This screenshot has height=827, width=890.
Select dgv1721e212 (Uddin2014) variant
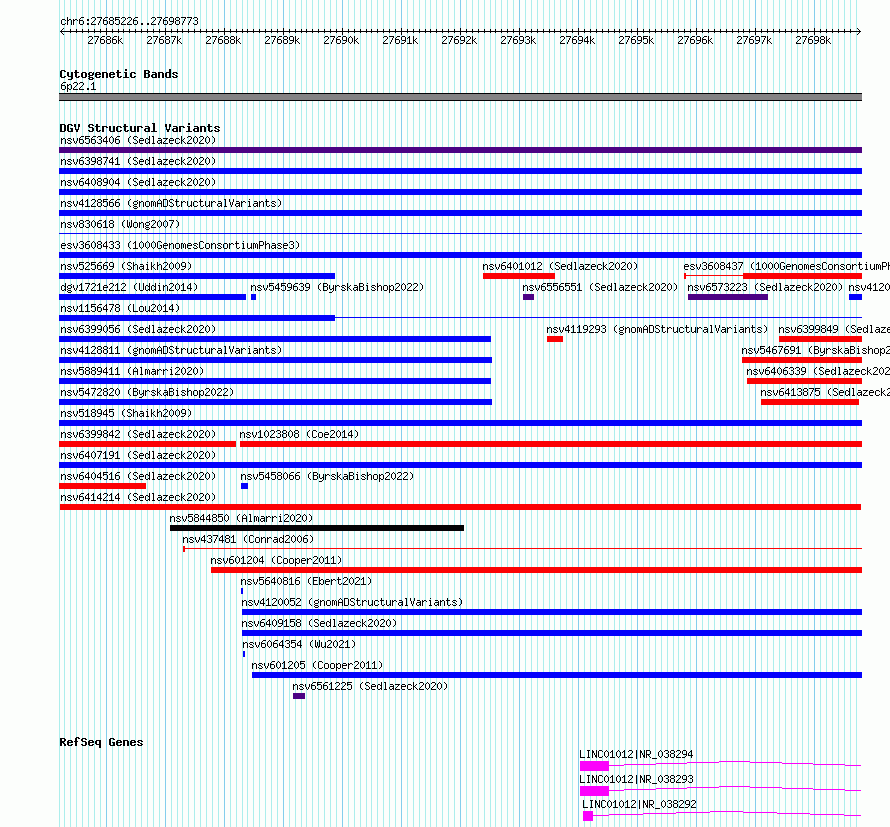point(129,287)
